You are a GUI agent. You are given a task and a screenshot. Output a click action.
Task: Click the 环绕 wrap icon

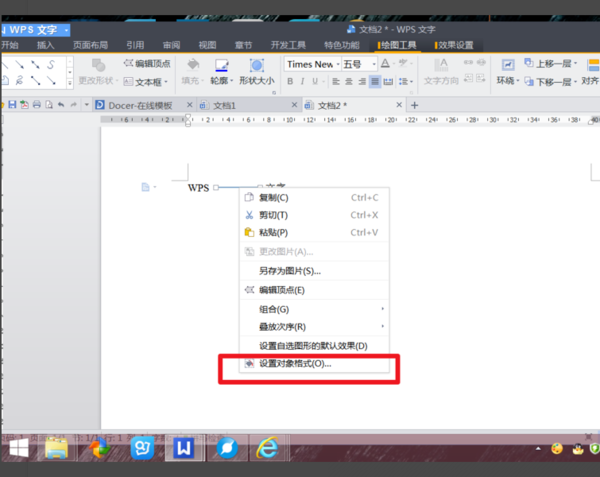(508, 65)
